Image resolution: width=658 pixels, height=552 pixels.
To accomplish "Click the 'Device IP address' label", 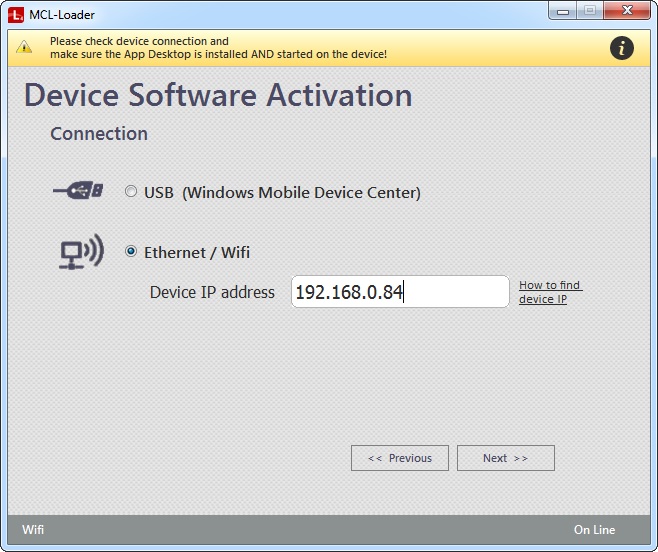I will click(212, 292).
